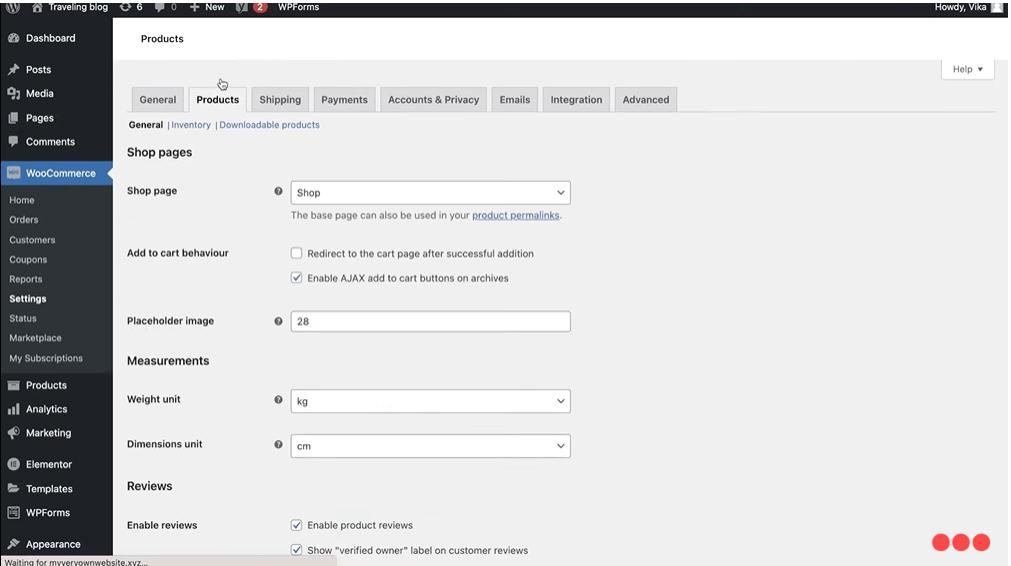The image size is (1011, 566).
Task: Open the comments bubble icon in admin bar
Action: pyautogui.click(x=159, y=7)
